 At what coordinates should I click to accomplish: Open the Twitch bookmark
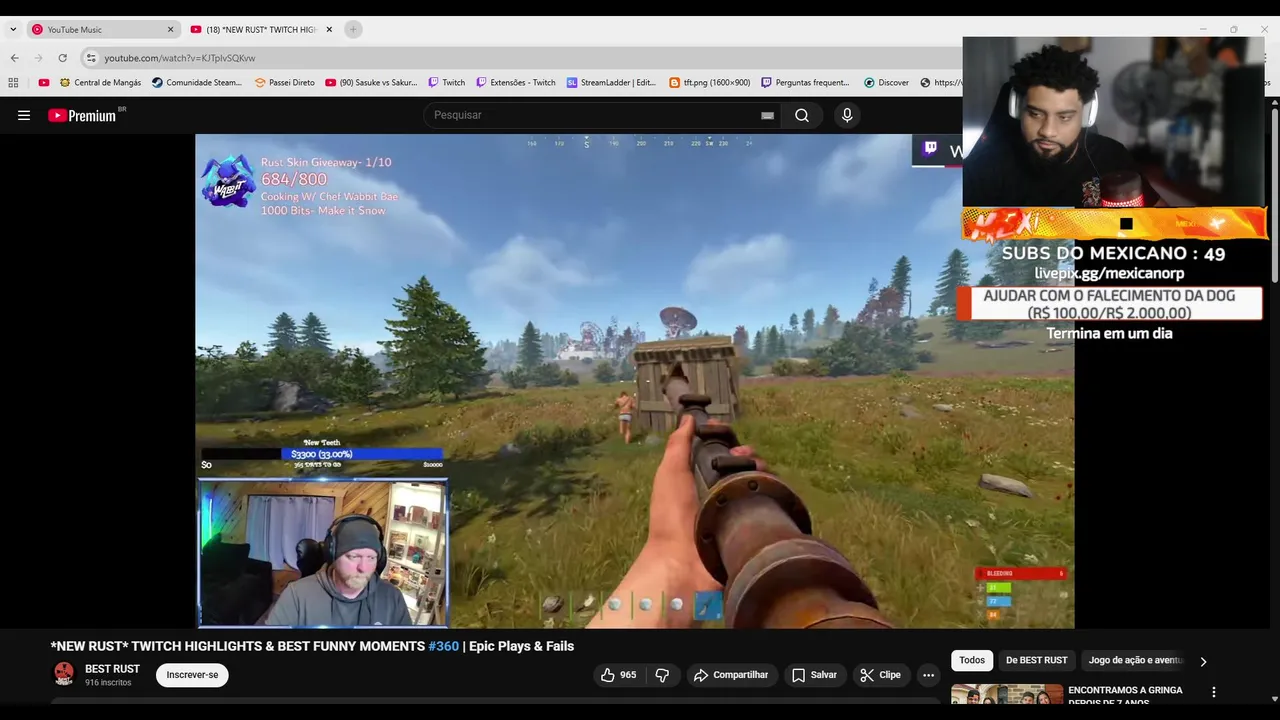(446, 83)
